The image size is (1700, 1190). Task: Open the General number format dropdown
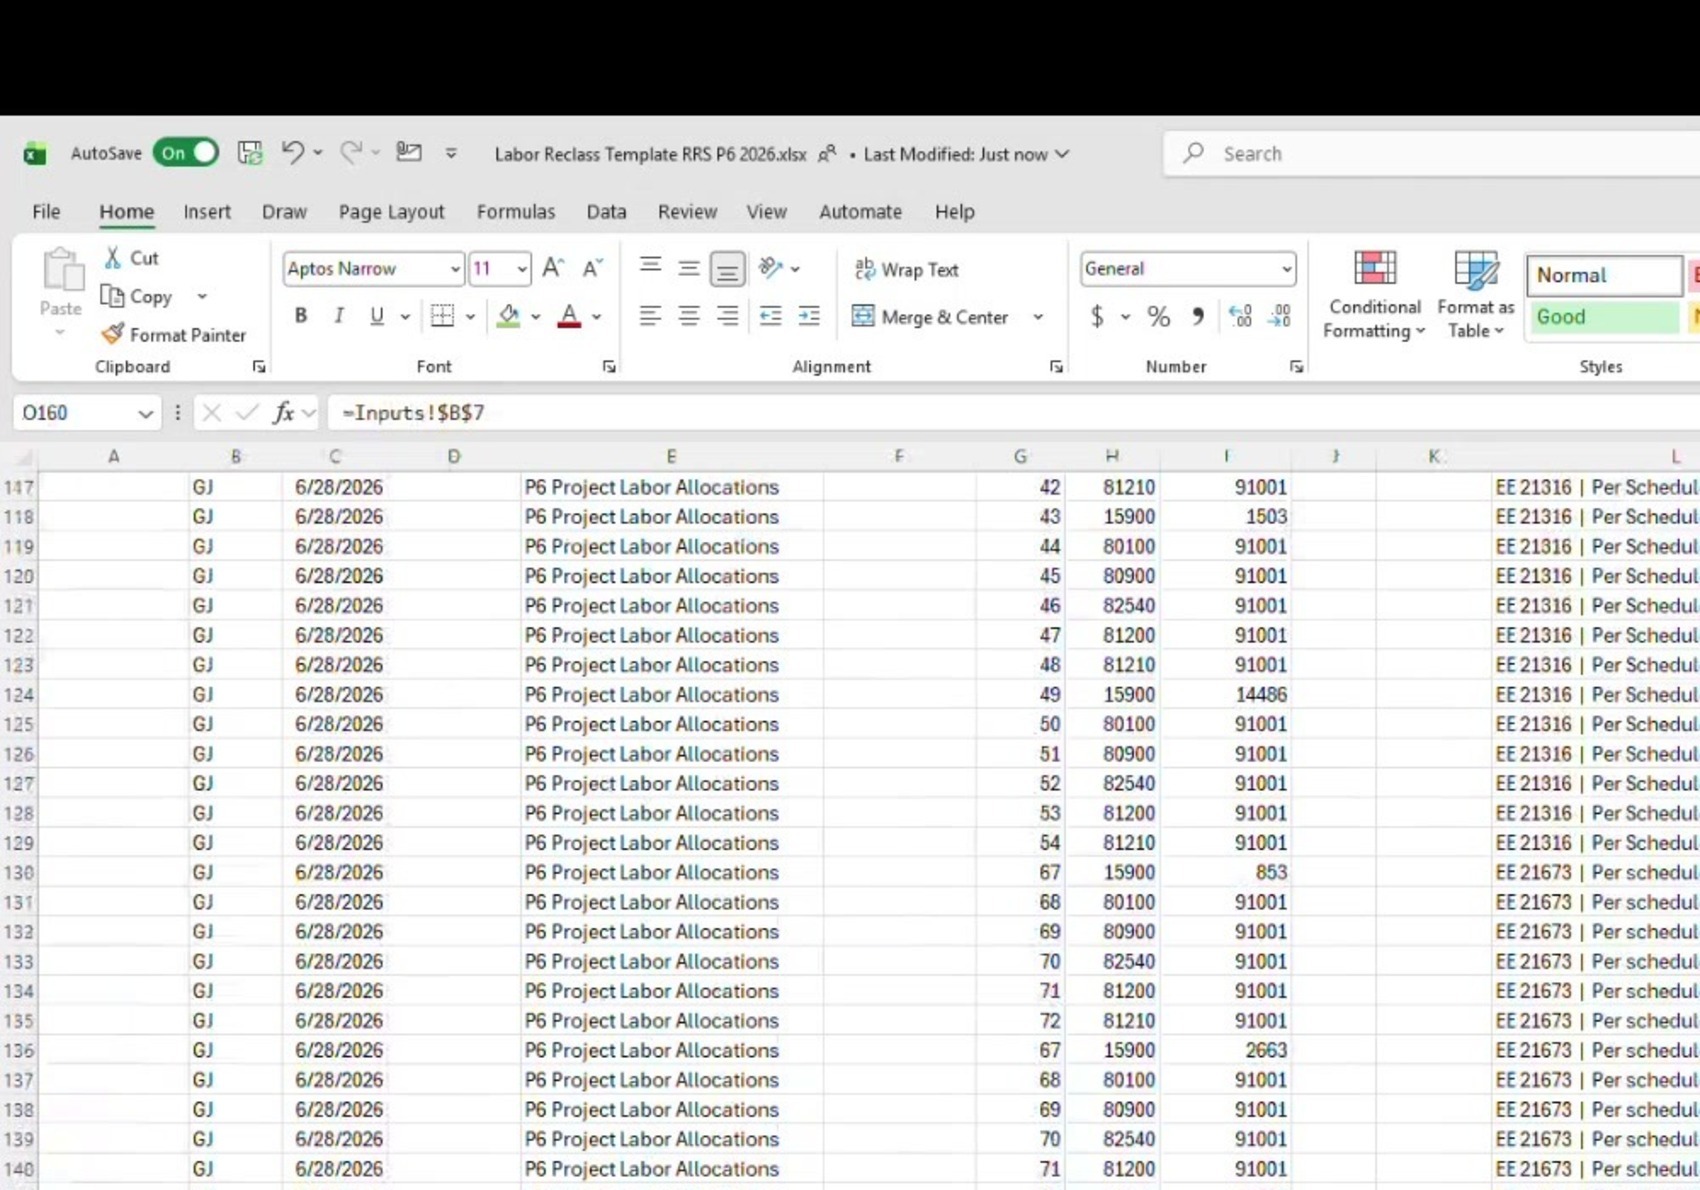tap(1285, 269)
